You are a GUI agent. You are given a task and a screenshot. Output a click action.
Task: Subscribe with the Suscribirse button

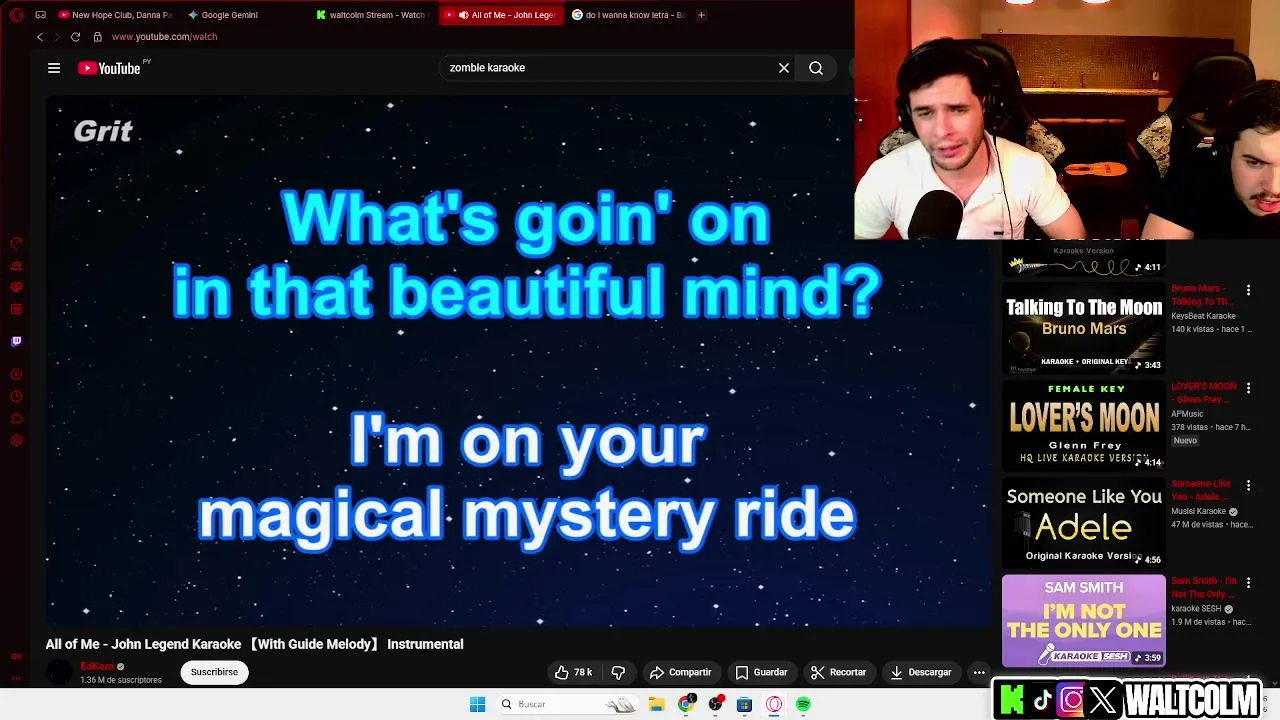214,672
